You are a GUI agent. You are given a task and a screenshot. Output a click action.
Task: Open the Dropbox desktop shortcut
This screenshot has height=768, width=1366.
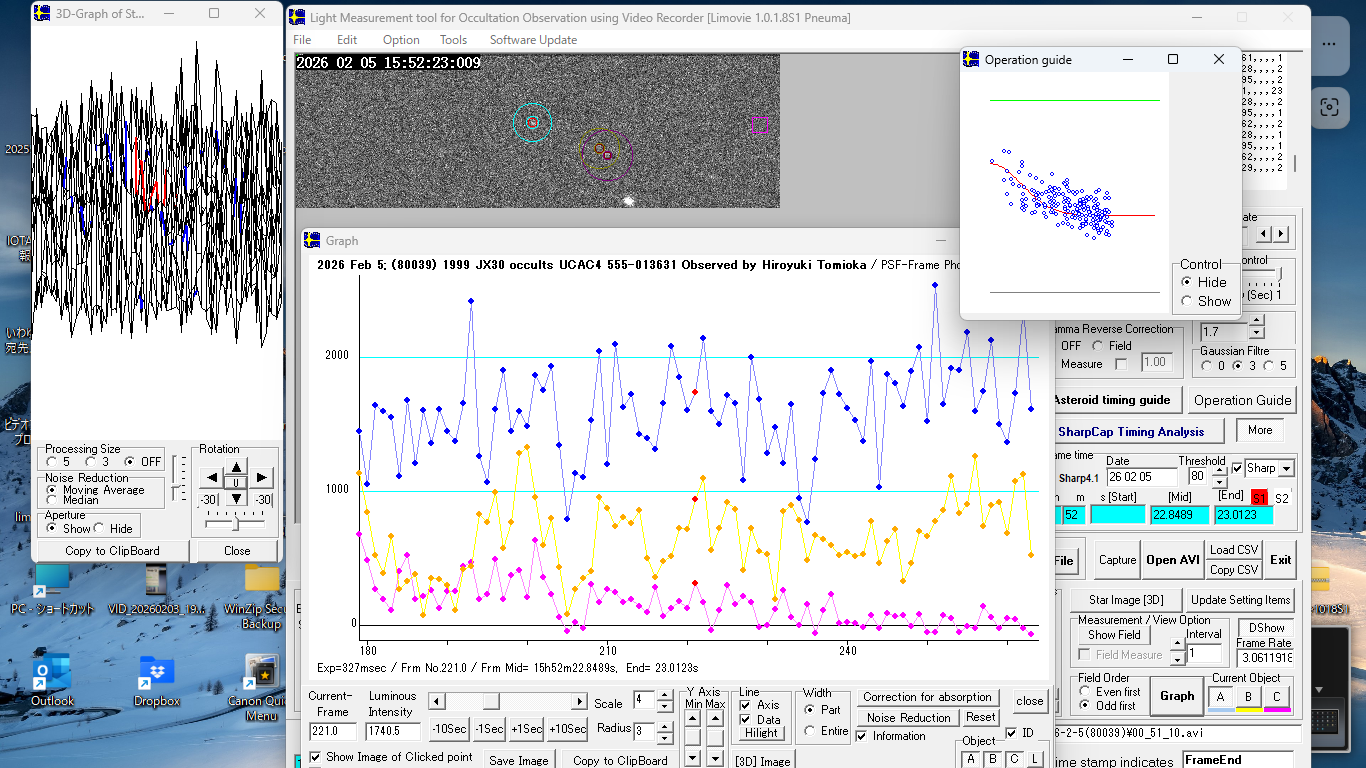(157, 673)
